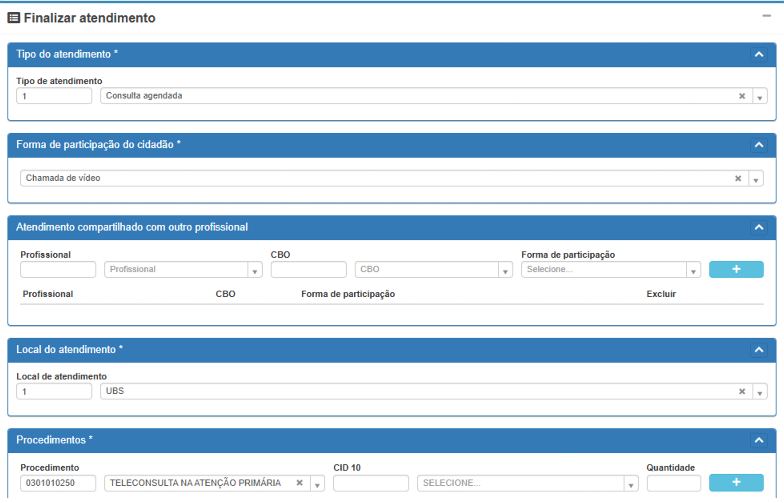Click the Quantidade input field
This screenshot has height=503, width=784.
pyautogui.click(x=673, y=483)
